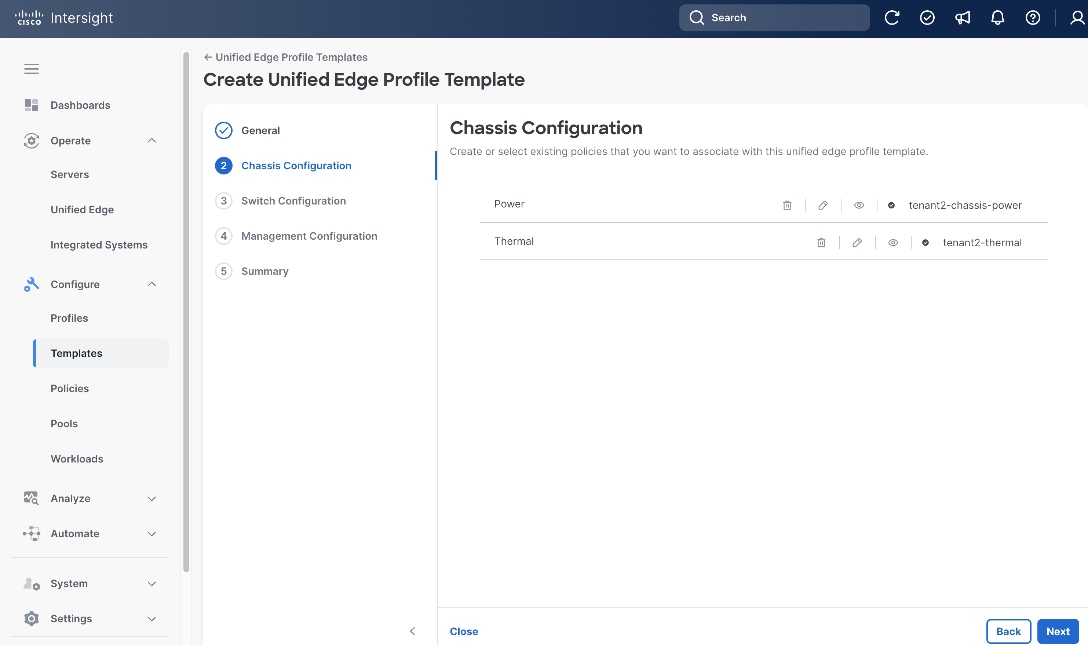Open Servers under Operate

coord(69,175)
